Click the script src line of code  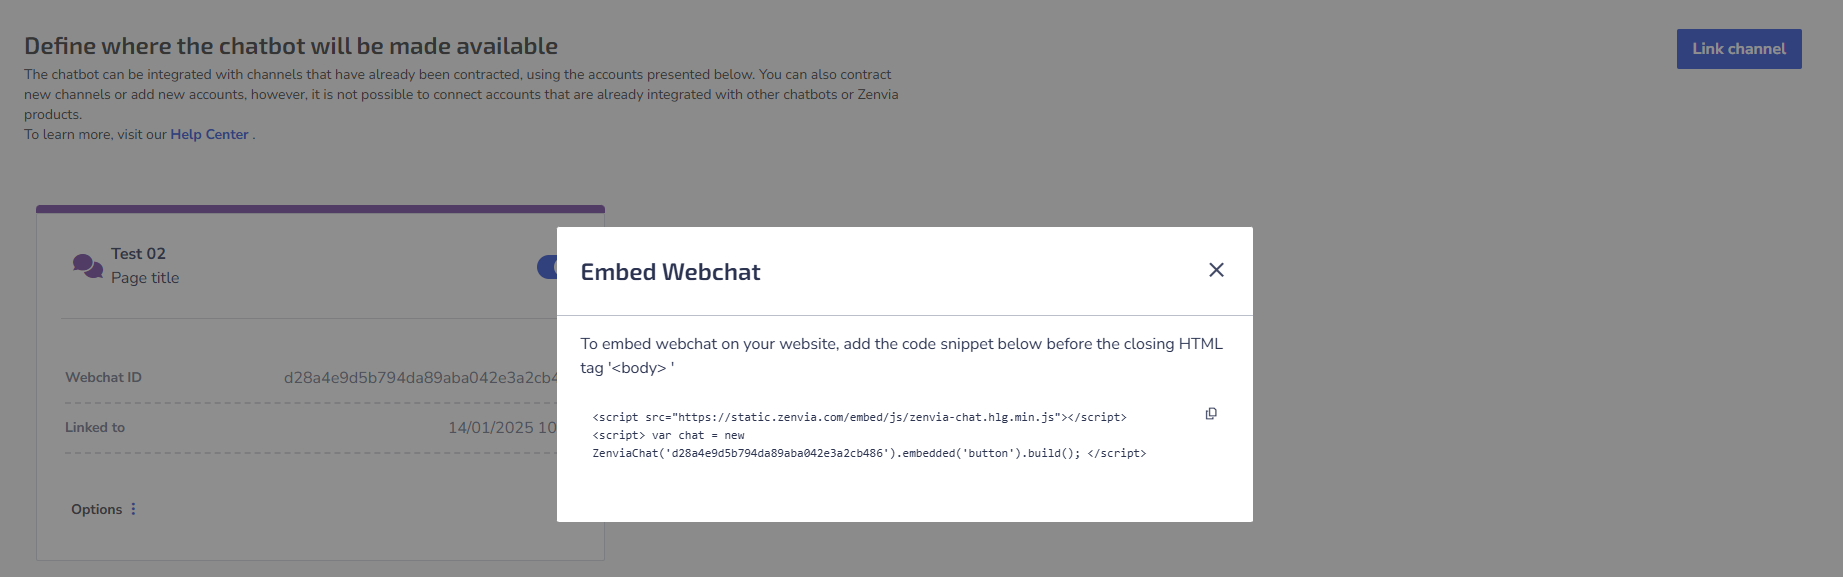[859, 417]
